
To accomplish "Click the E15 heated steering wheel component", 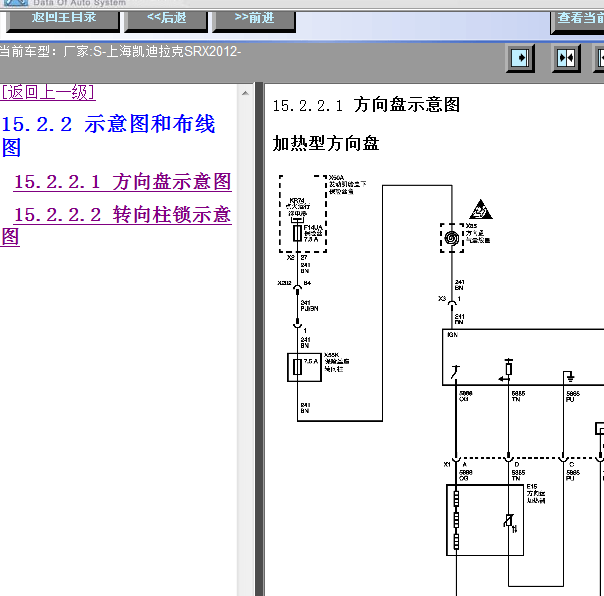I will 485,519.
